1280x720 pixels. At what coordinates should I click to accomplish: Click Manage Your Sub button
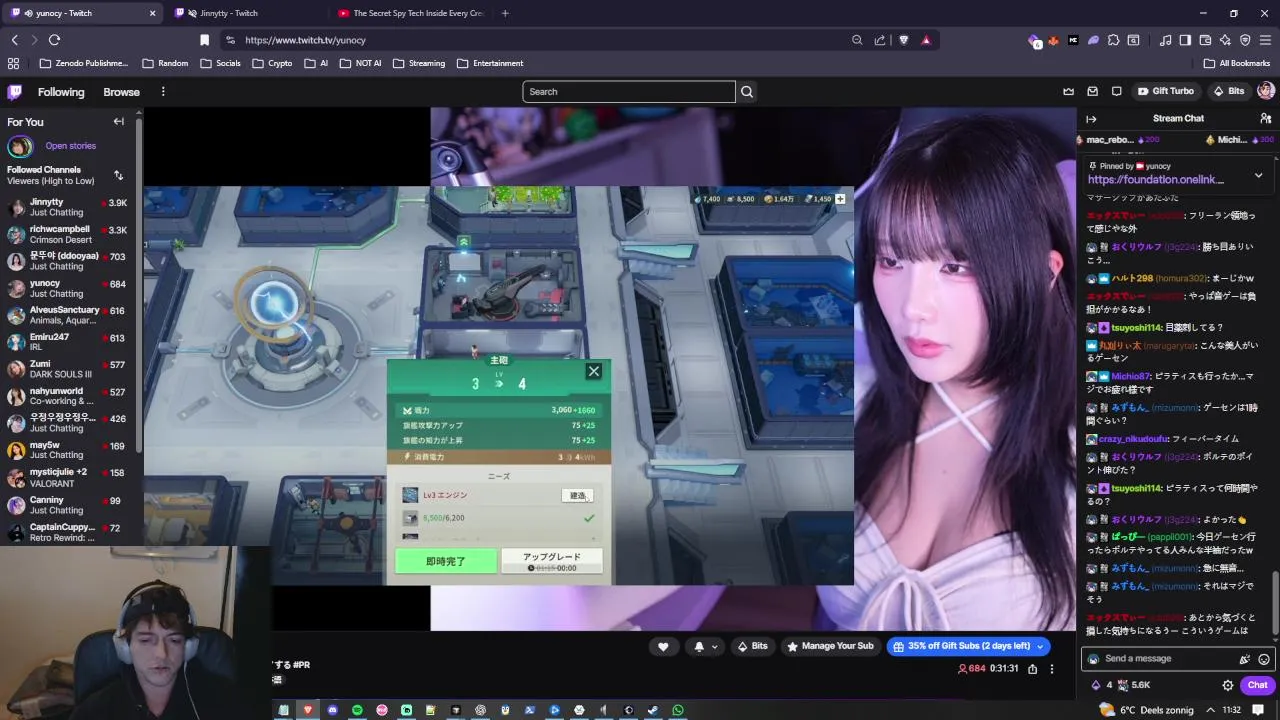click(830, 646)
